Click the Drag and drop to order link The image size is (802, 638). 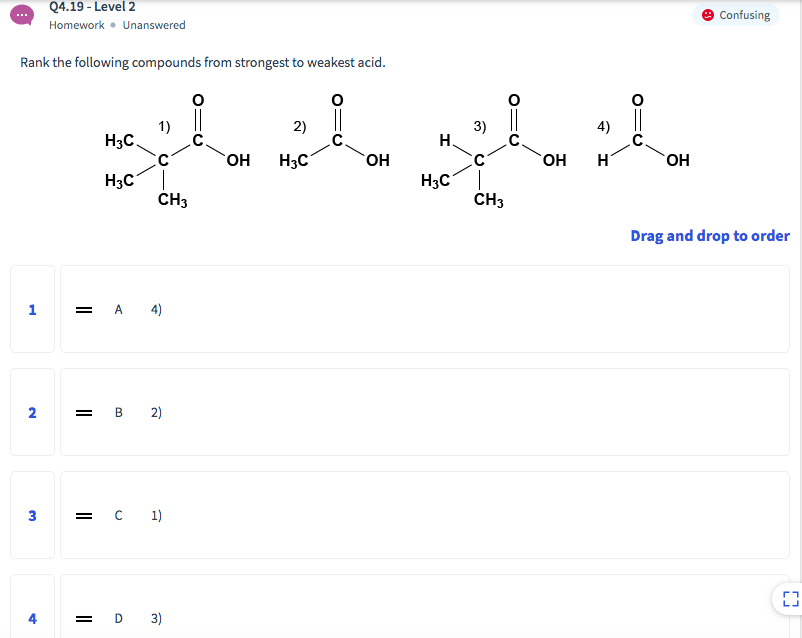click(709, 235)
